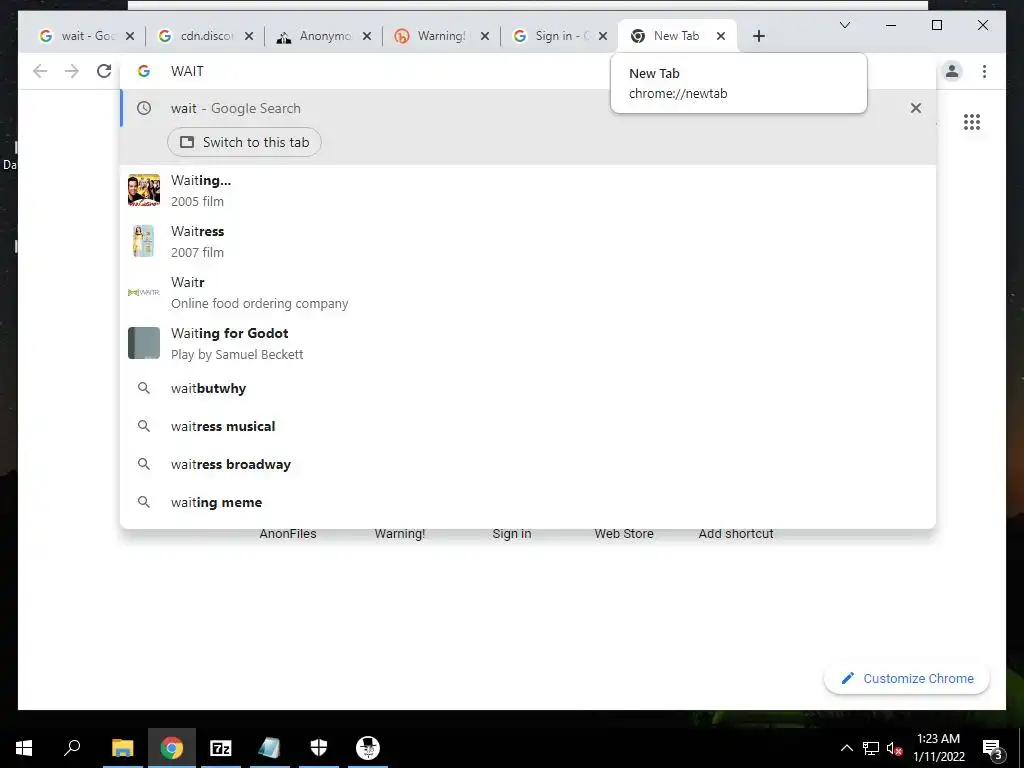Choose the 'waitress musical' search suggestion
Image resolution: width=1024 pixels, height=768 pixels.
tap(528, 426)
